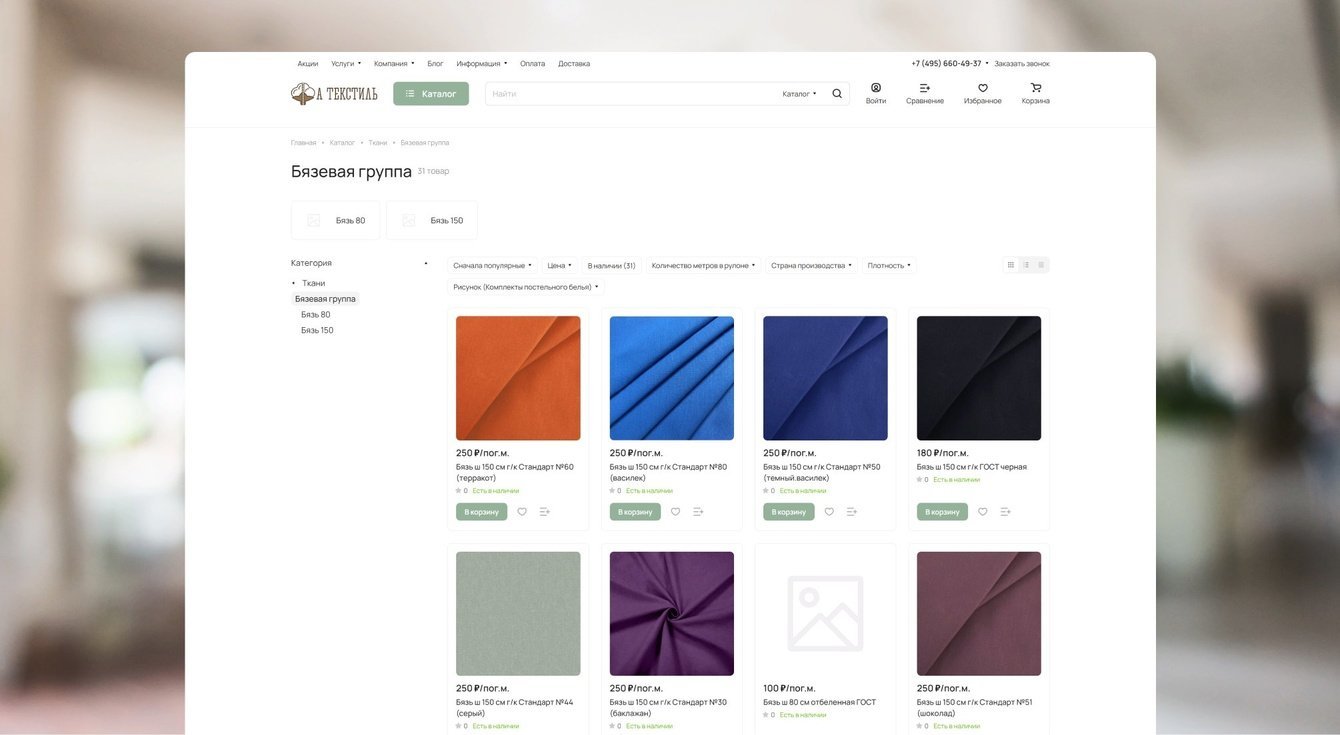
Task: Click the green Каталог button
Action: 431,94
